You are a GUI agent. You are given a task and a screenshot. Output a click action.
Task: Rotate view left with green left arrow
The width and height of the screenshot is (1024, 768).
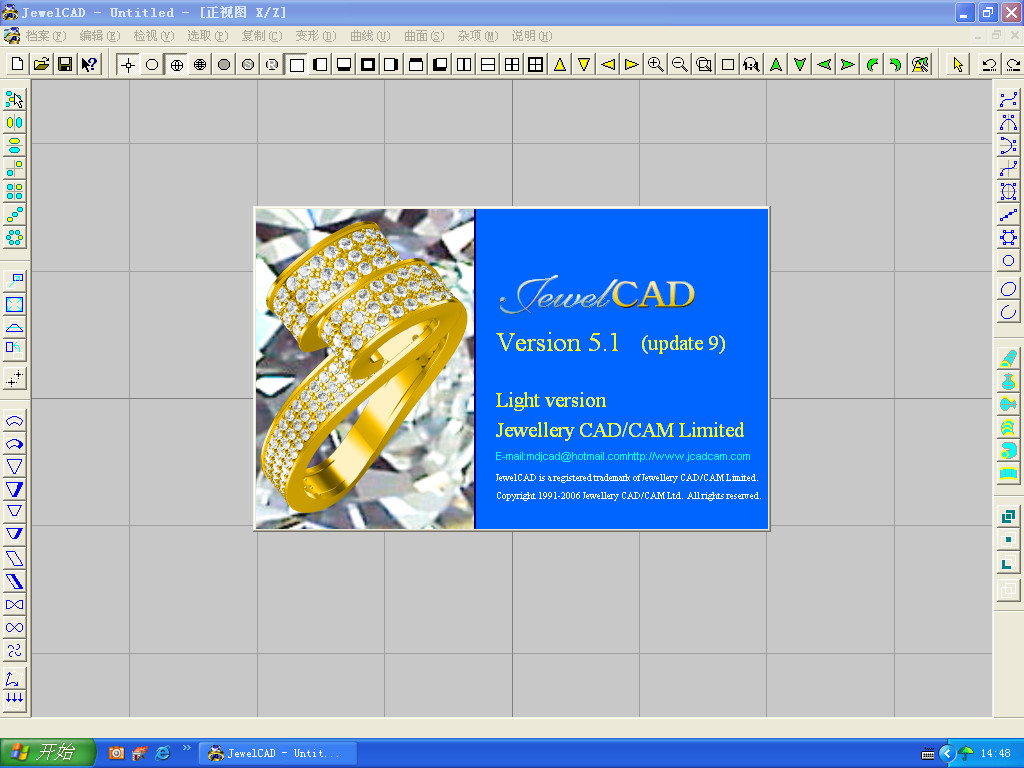[x=824, y=64]
